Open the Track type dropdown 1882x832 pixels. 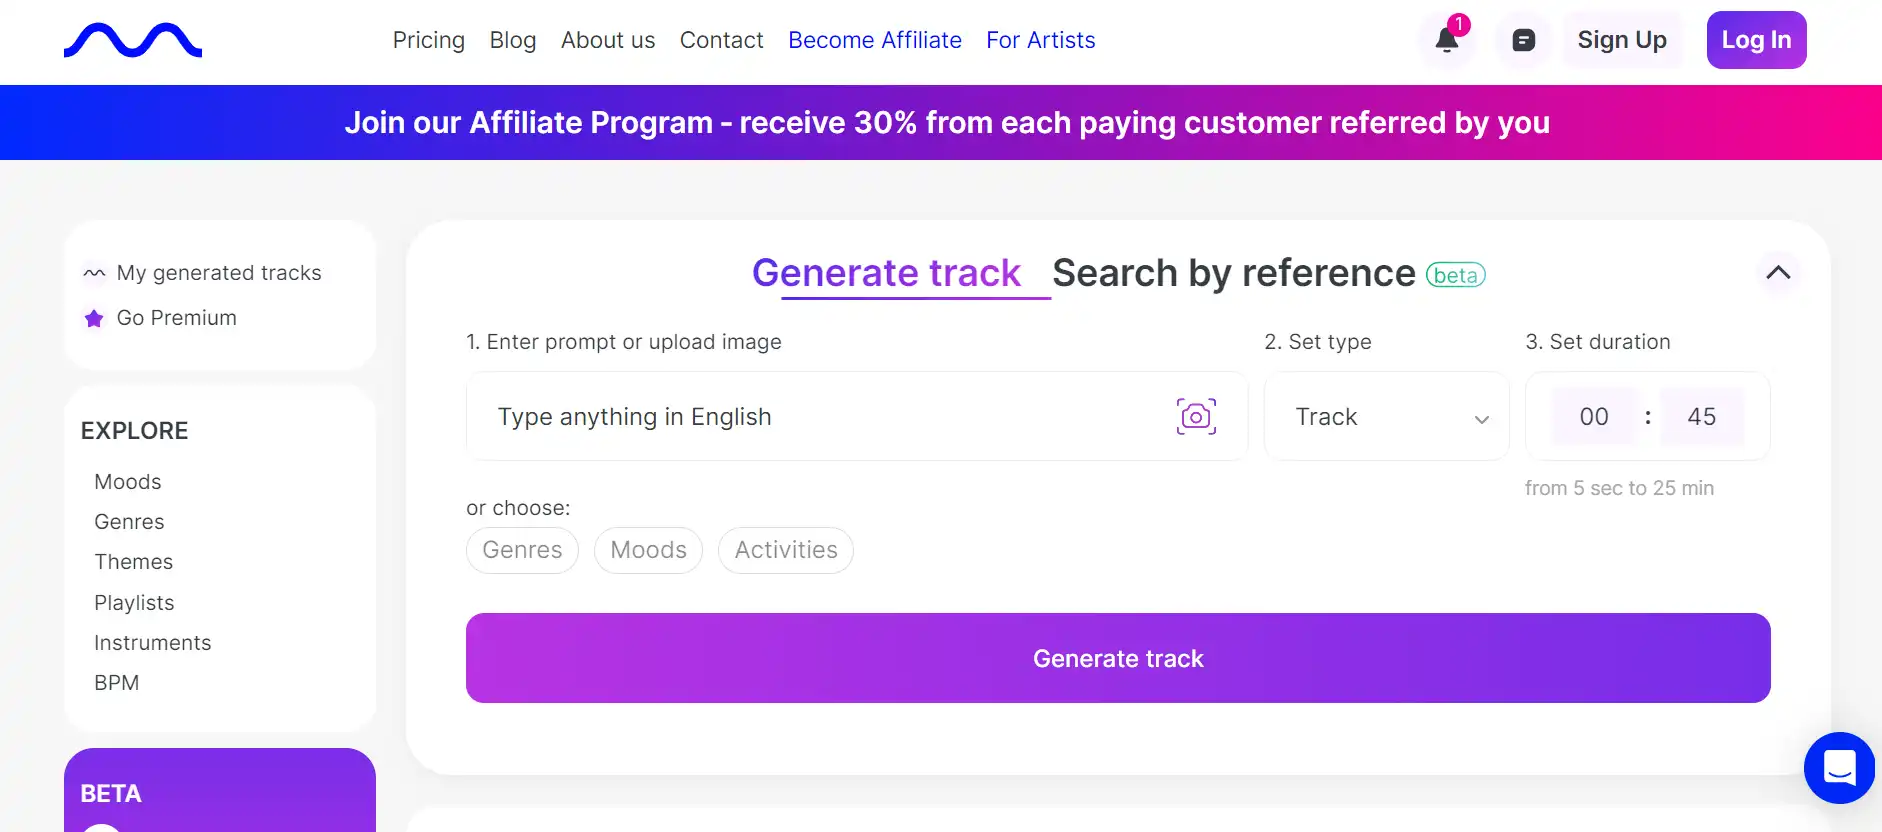click(x=1386, y=417)
